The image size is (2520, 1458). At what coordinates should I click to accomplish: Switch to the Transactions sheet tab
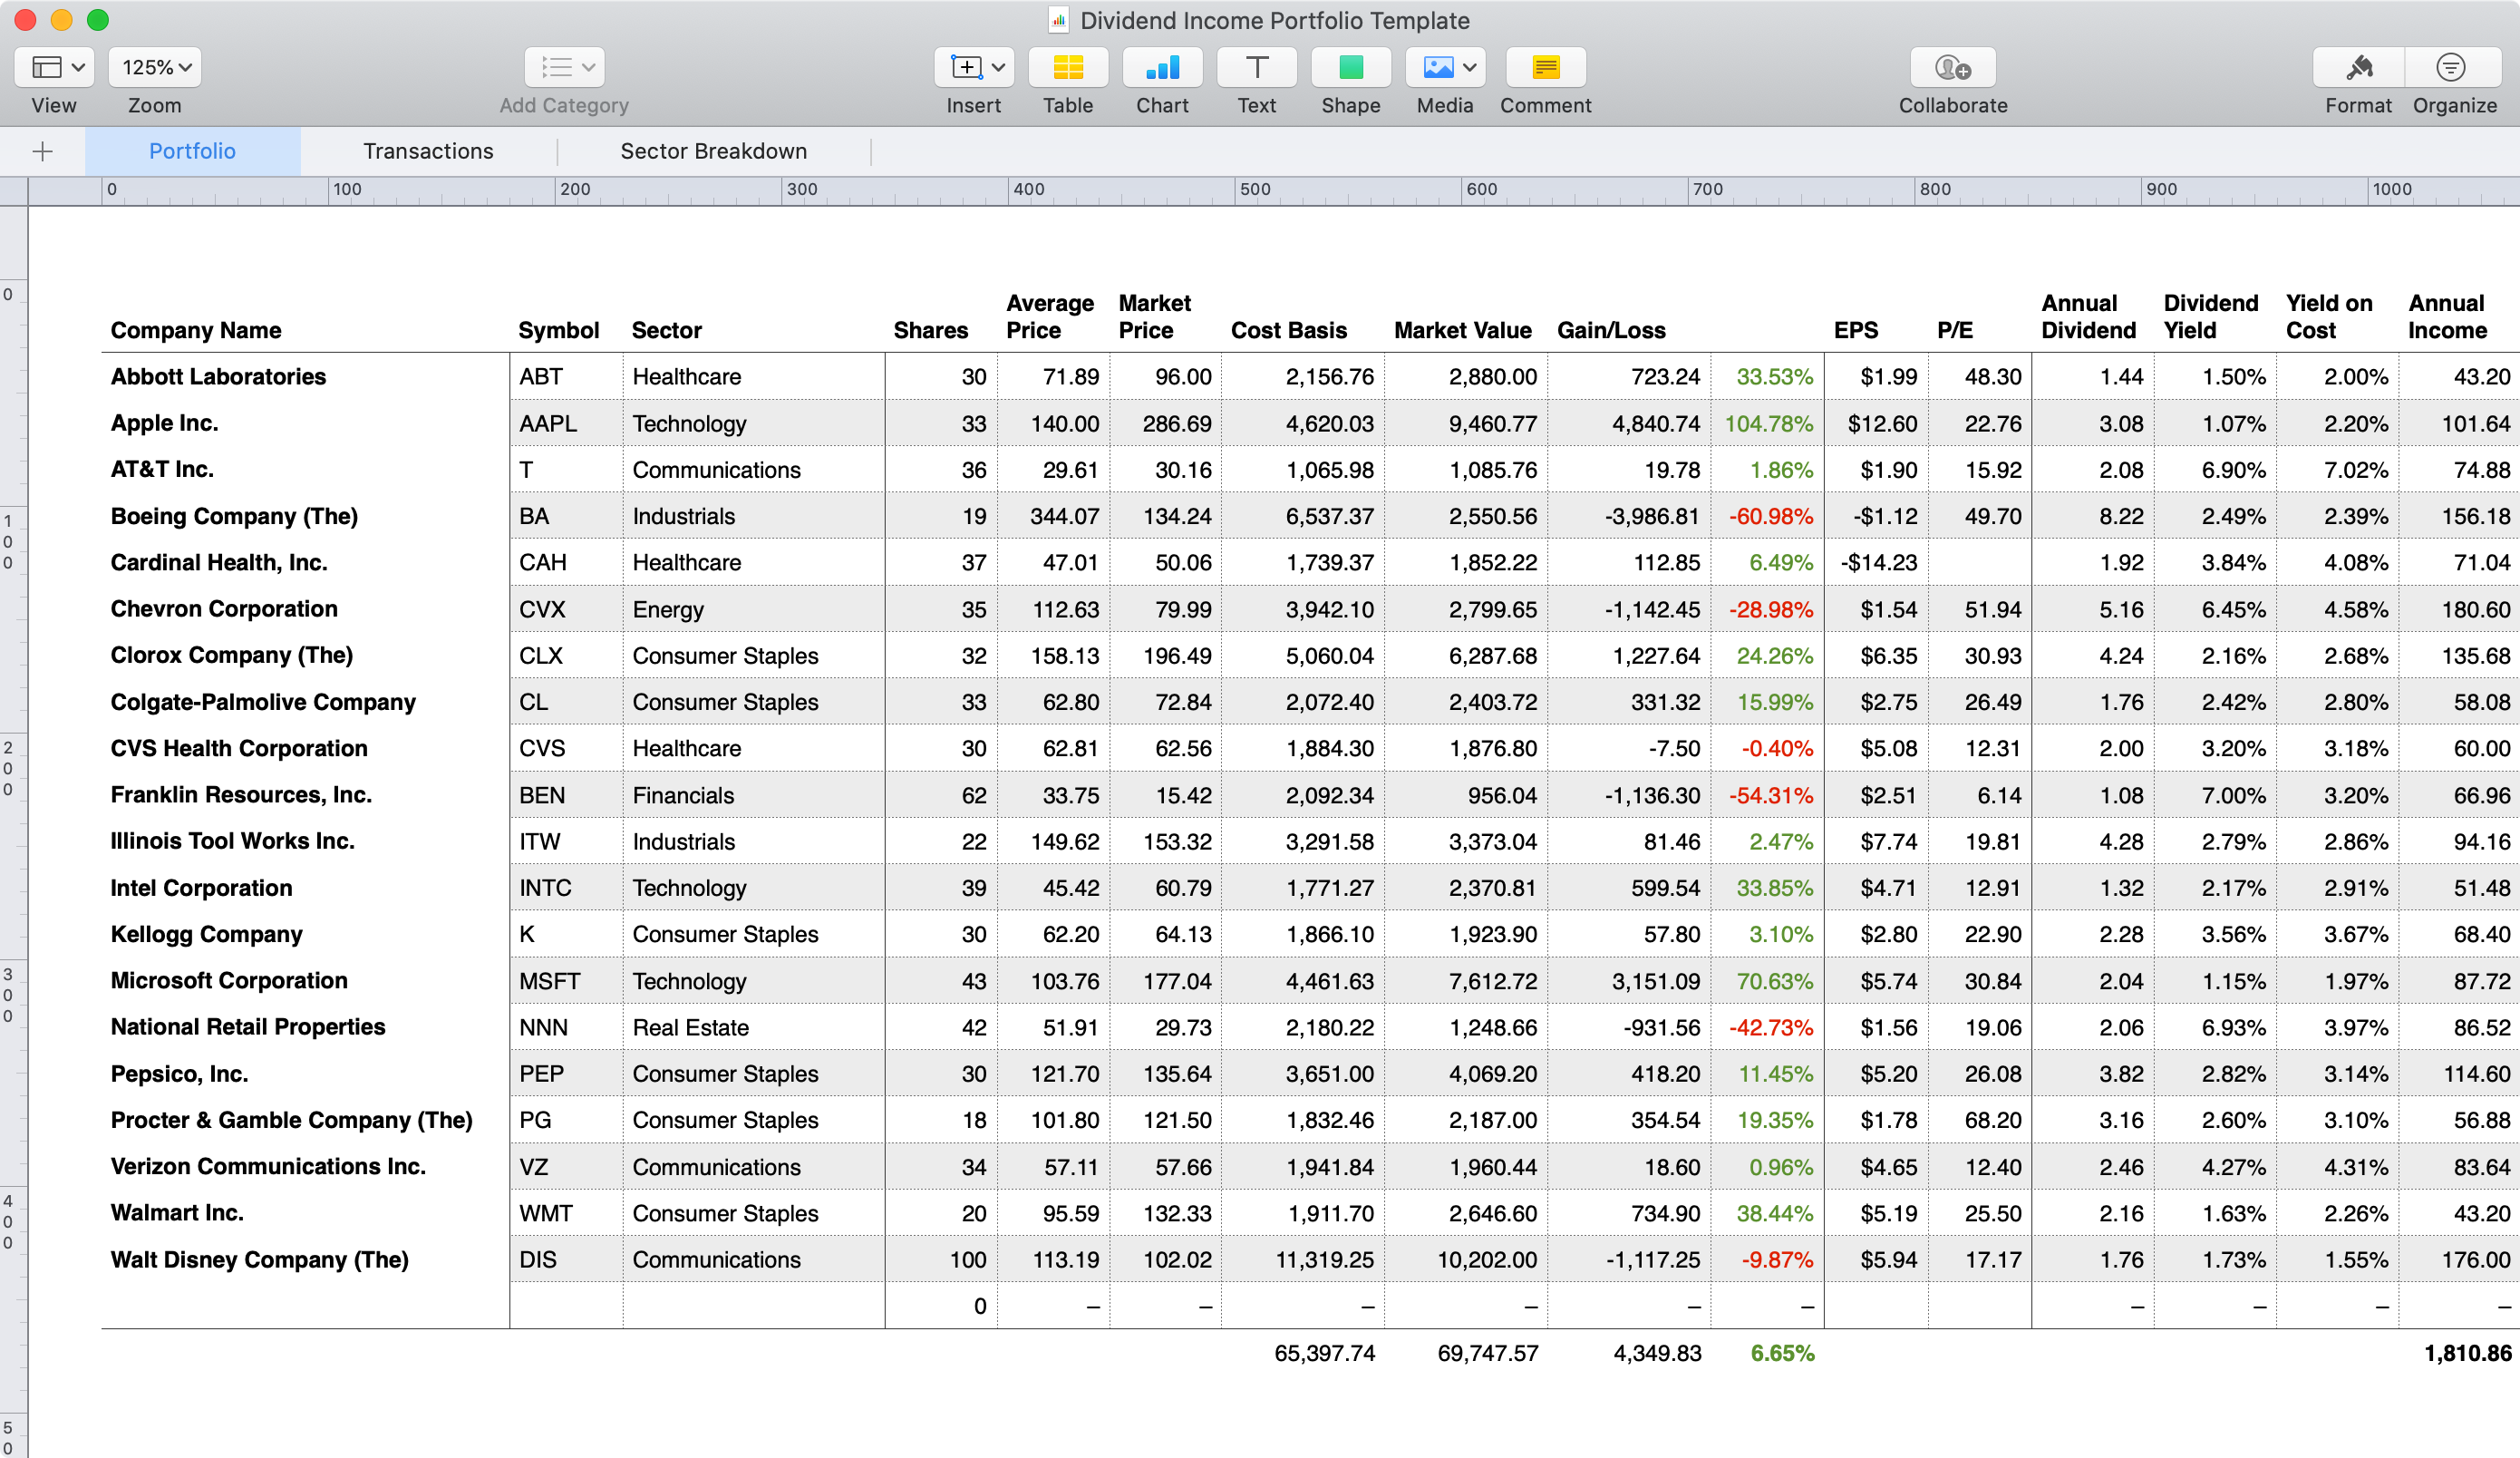coord(428,151)
